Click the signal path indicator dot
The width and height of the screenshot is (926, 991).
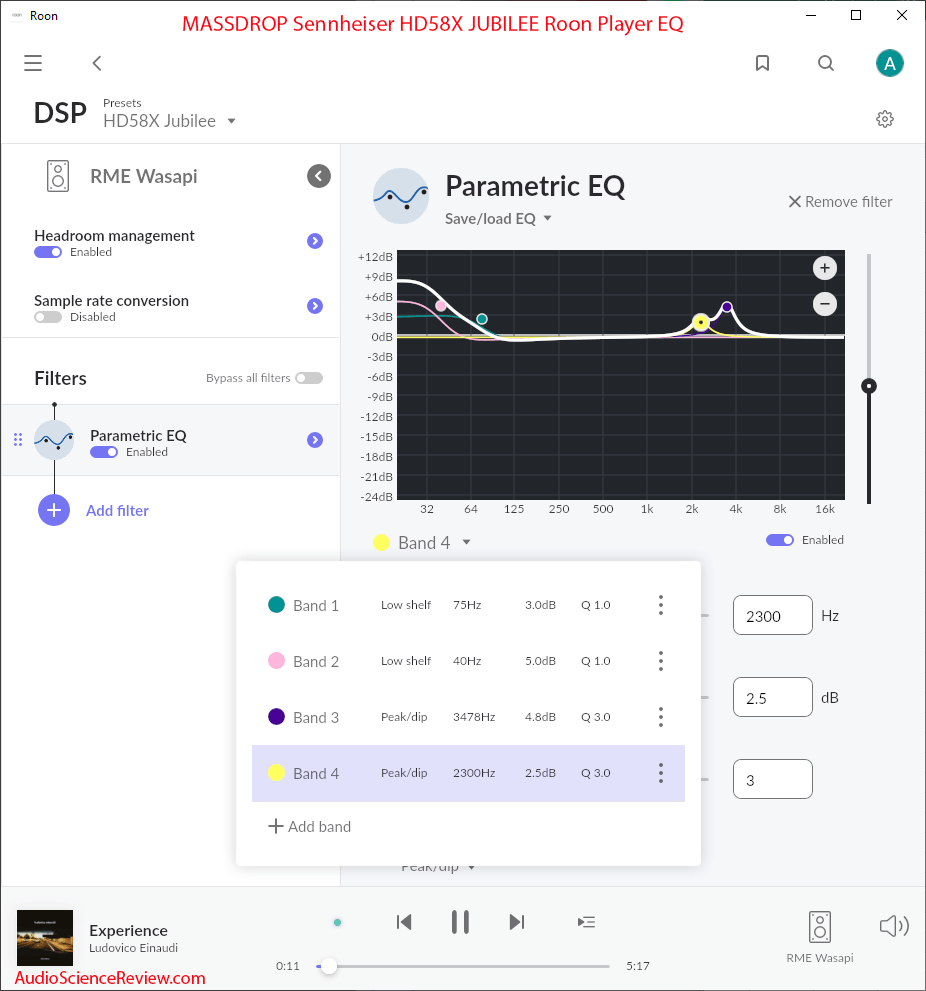338,922
